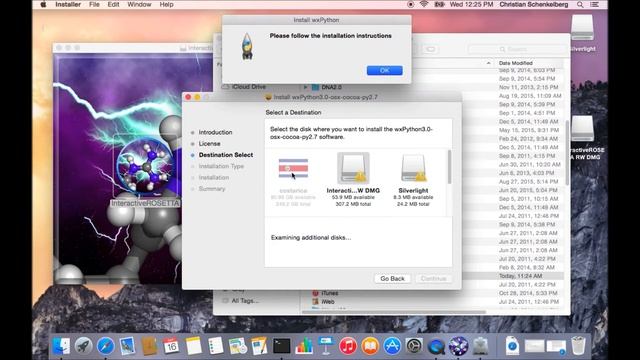Image resolution: width=640 pixels, height=360 pixels.
Task: Open QuickTime Player from the Dock
Action: point(436,346)
